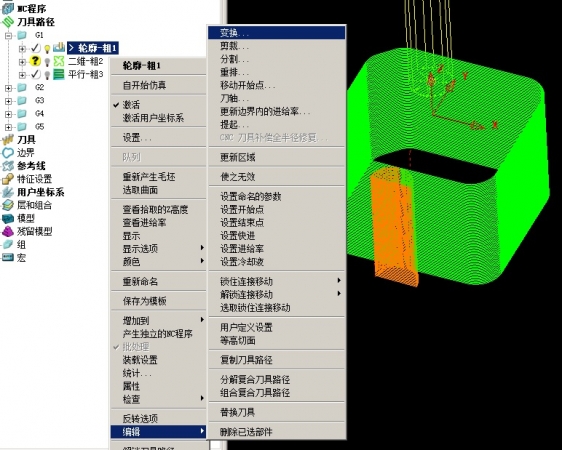
Task: Choose 替换刀具 in edit submenu
Action: (x=277, y=412)
